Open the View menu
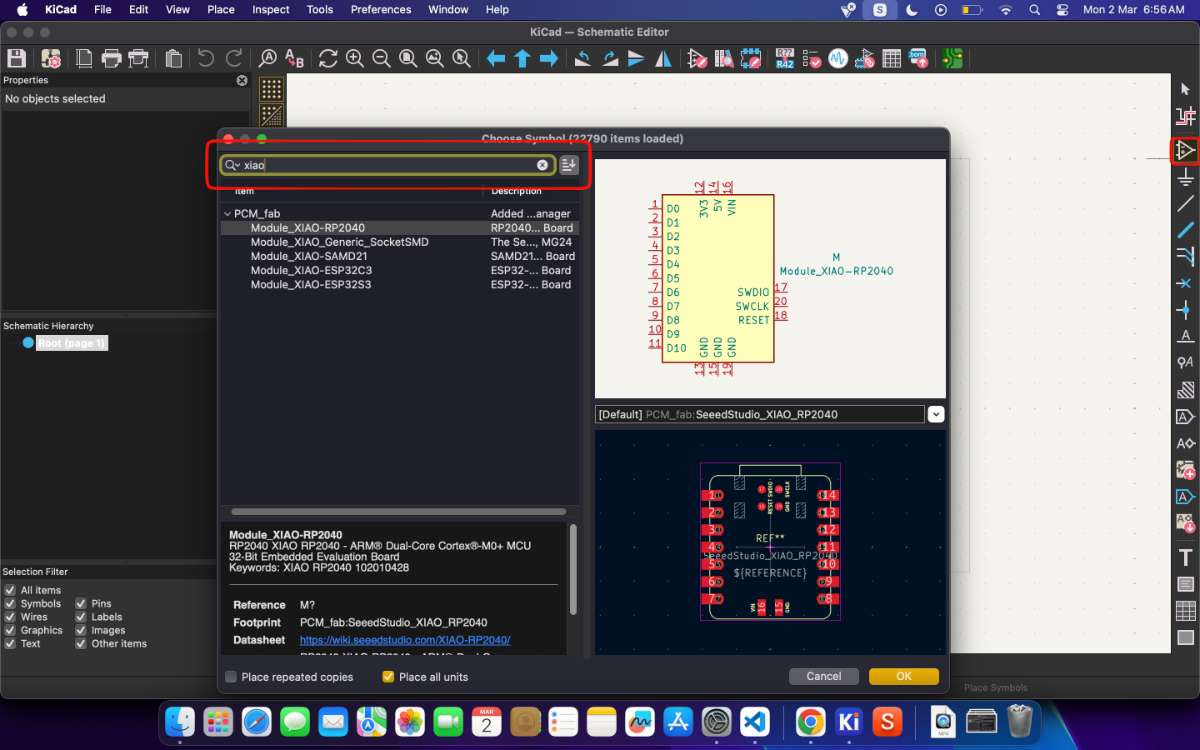Screen dimensions: 1200x750 coord(178,9)
